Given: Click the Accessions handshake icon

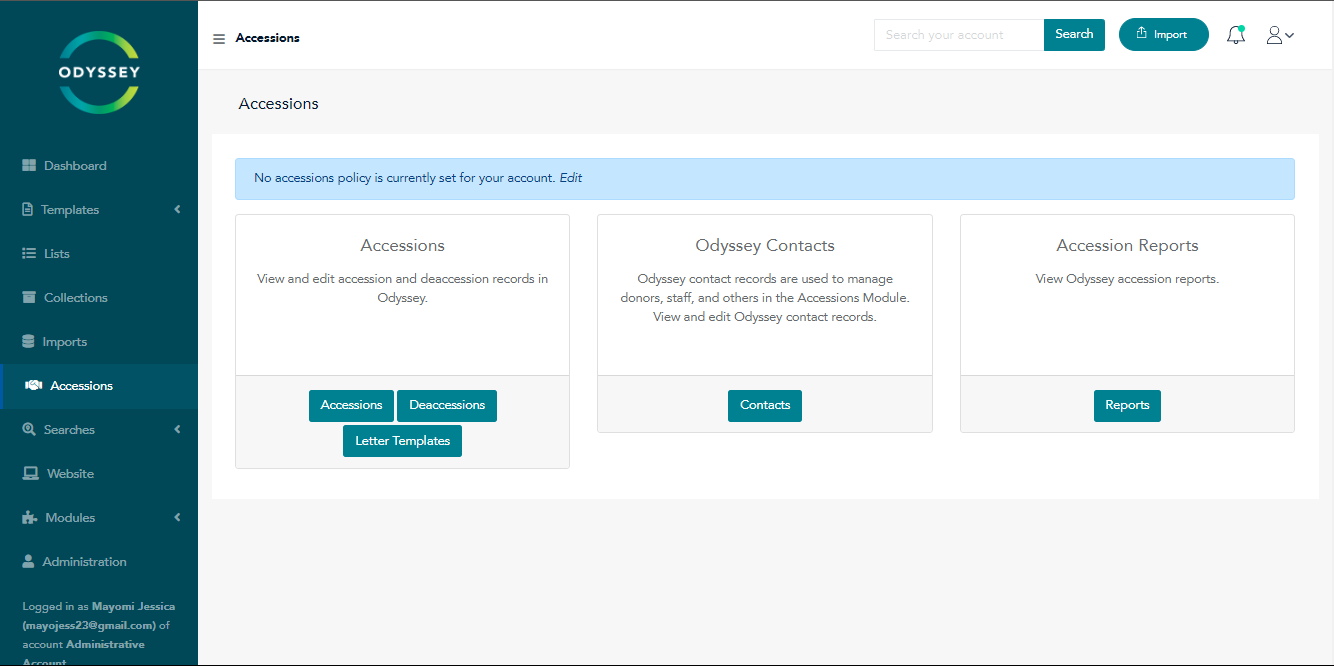Looking at the screenshot, I should (x=33, y=386).
